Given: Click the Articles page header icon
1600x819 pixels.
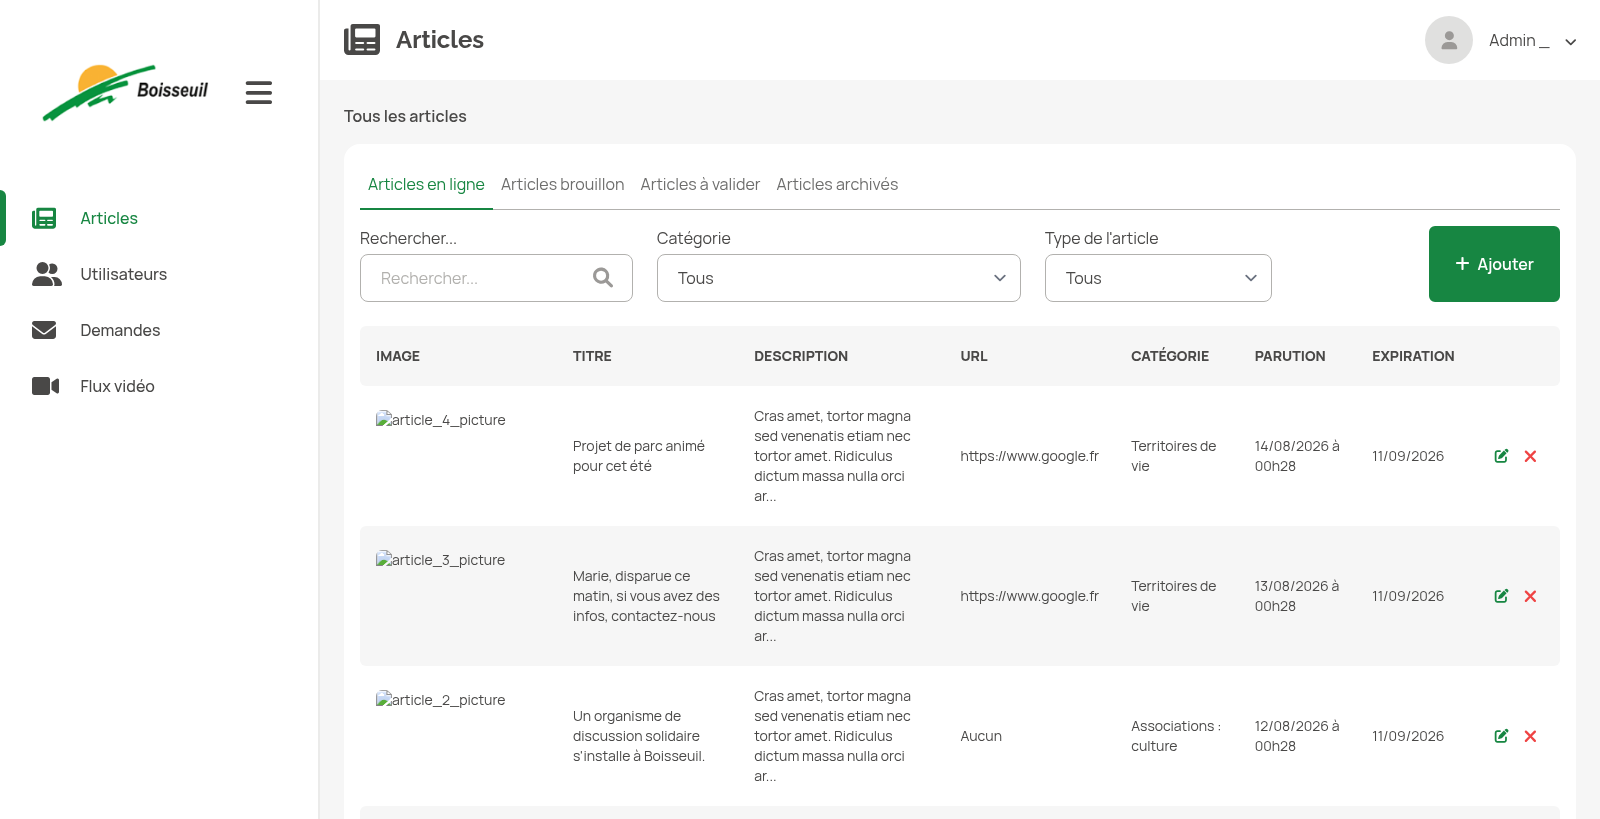Looking at the screenshot, I should tap(362, 40).
